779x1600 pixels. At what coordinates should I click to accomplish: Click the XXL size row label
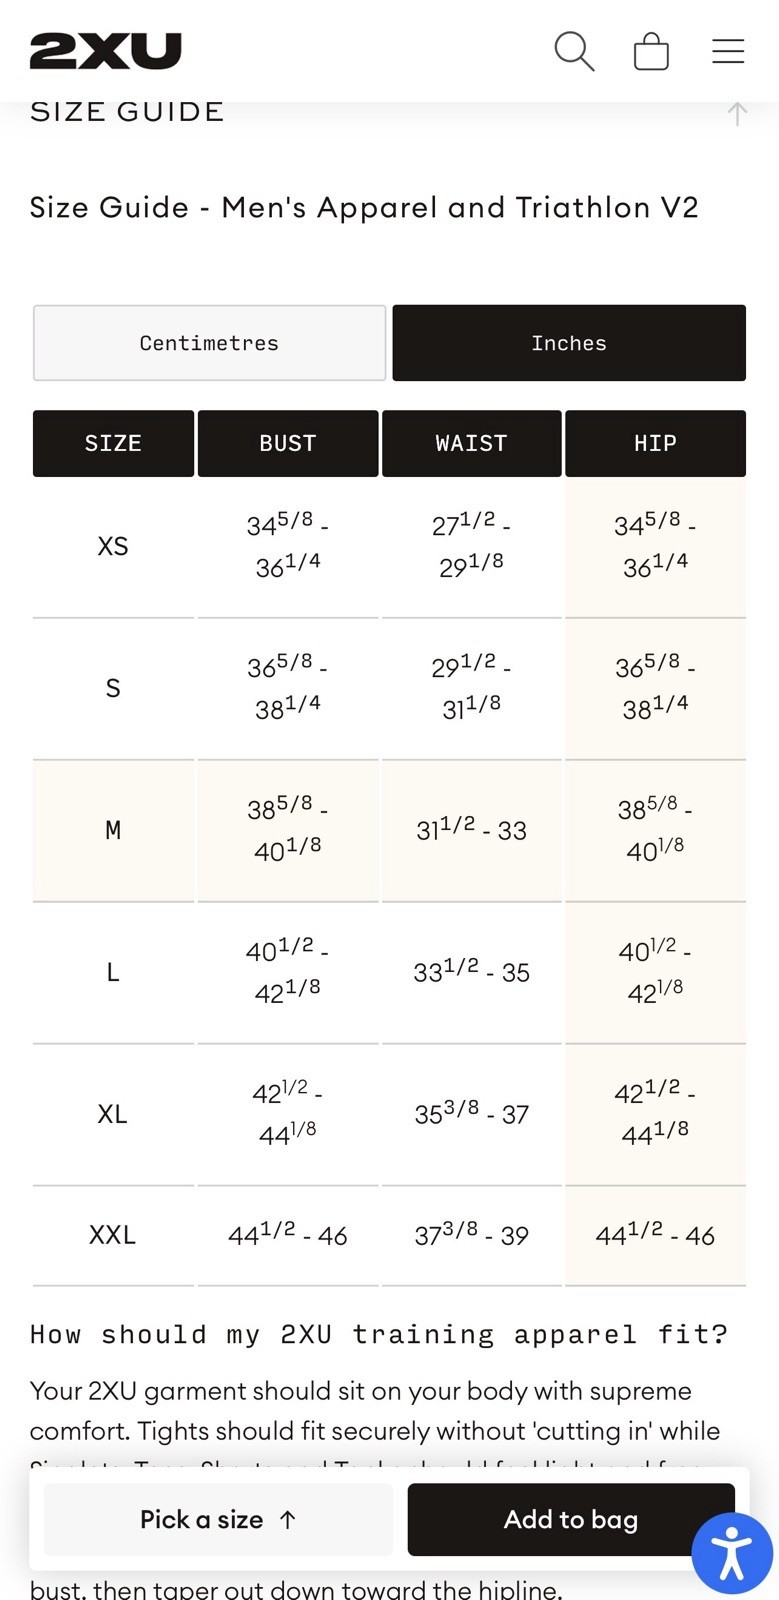(113, 1235)
